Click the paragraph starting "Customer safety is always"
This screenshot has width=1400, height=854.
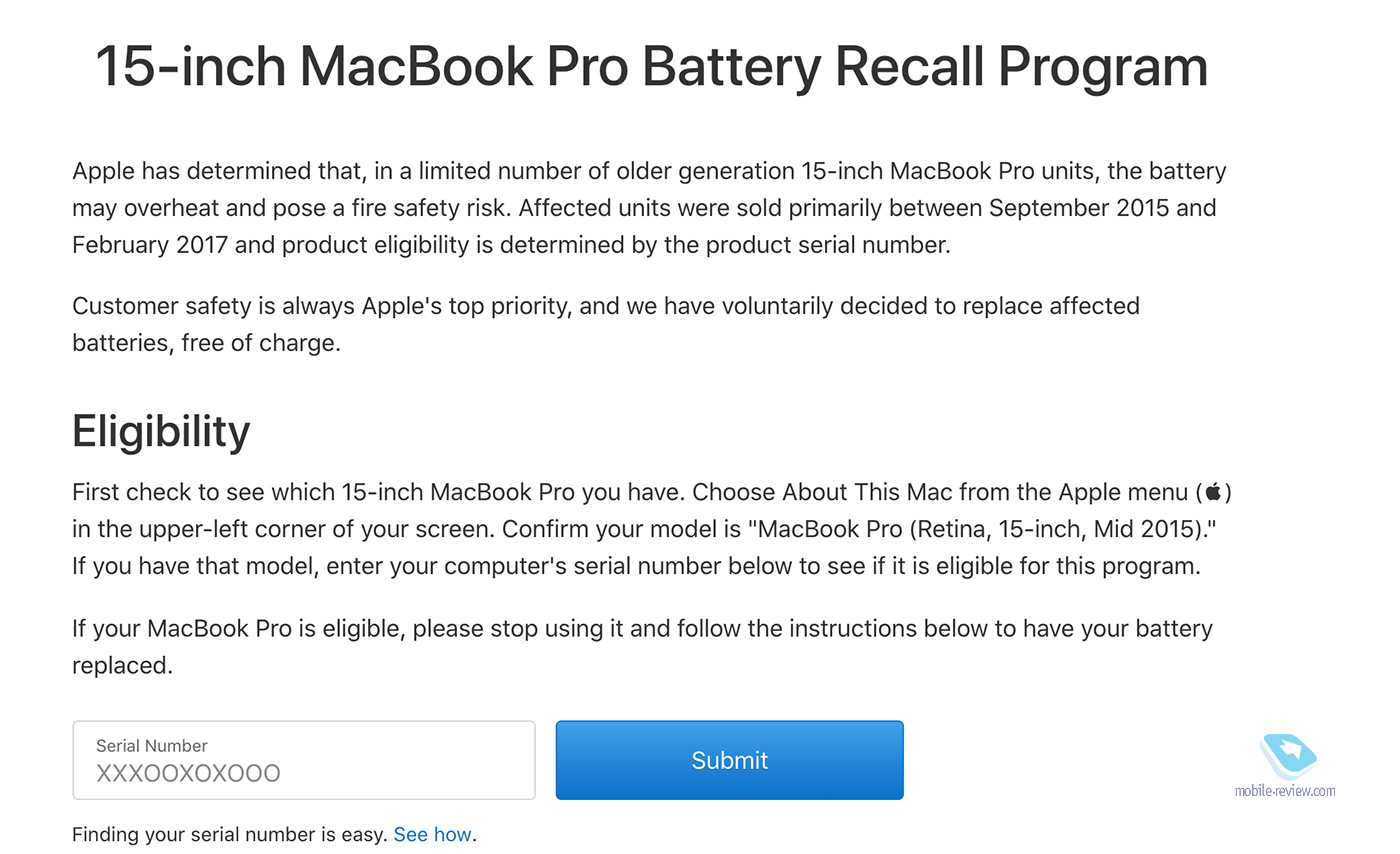click(x=606, y=324)
